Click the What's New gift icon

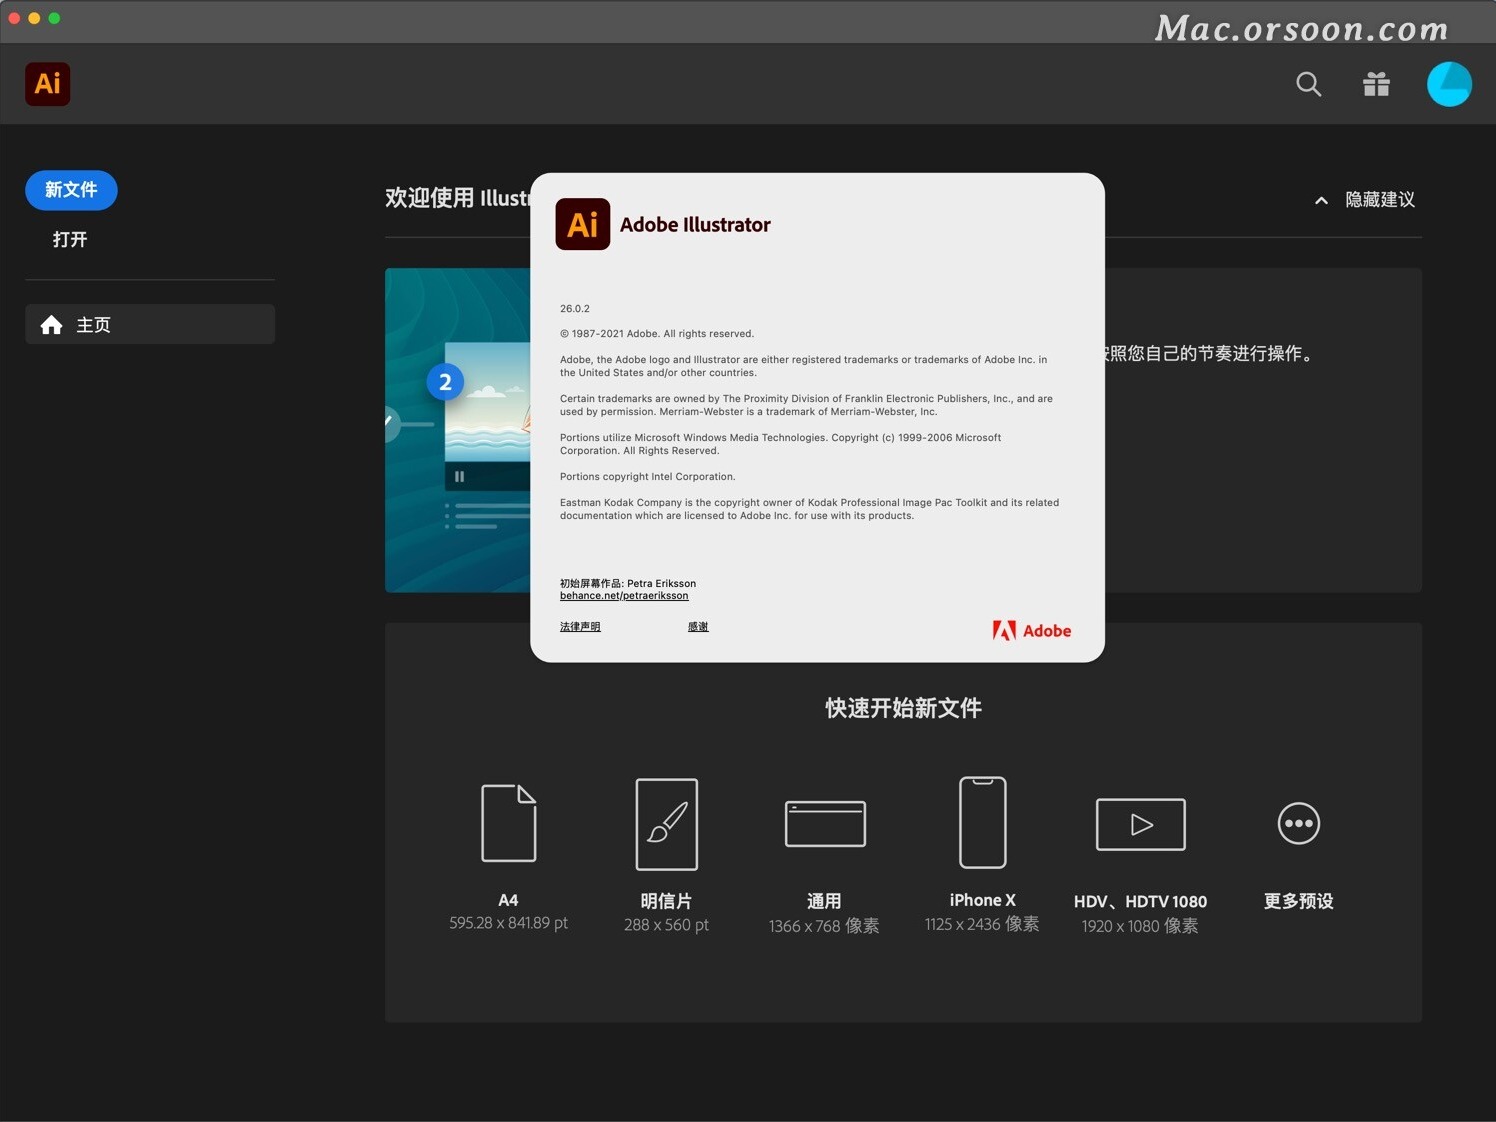(1376, 84)
